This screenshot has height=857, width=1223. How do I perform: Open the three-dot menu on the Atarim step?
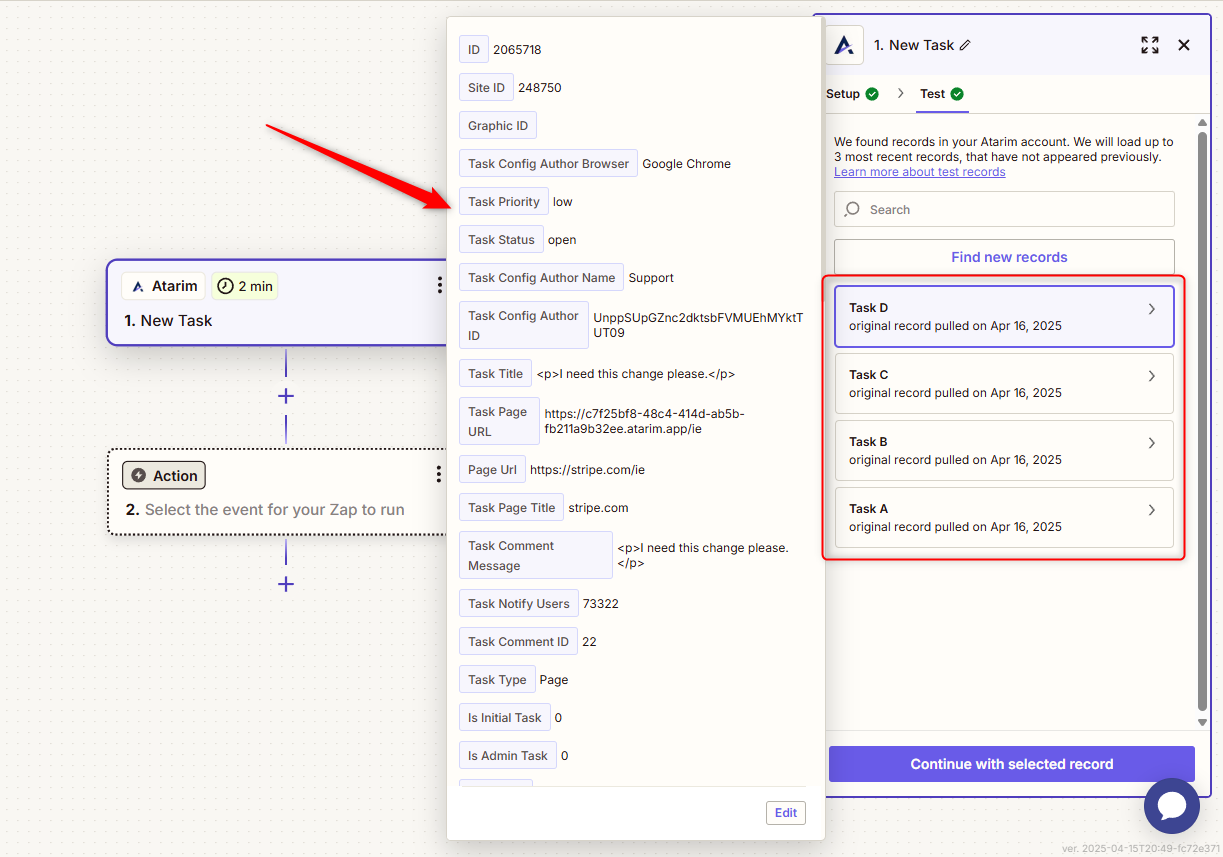click(439, 286)
